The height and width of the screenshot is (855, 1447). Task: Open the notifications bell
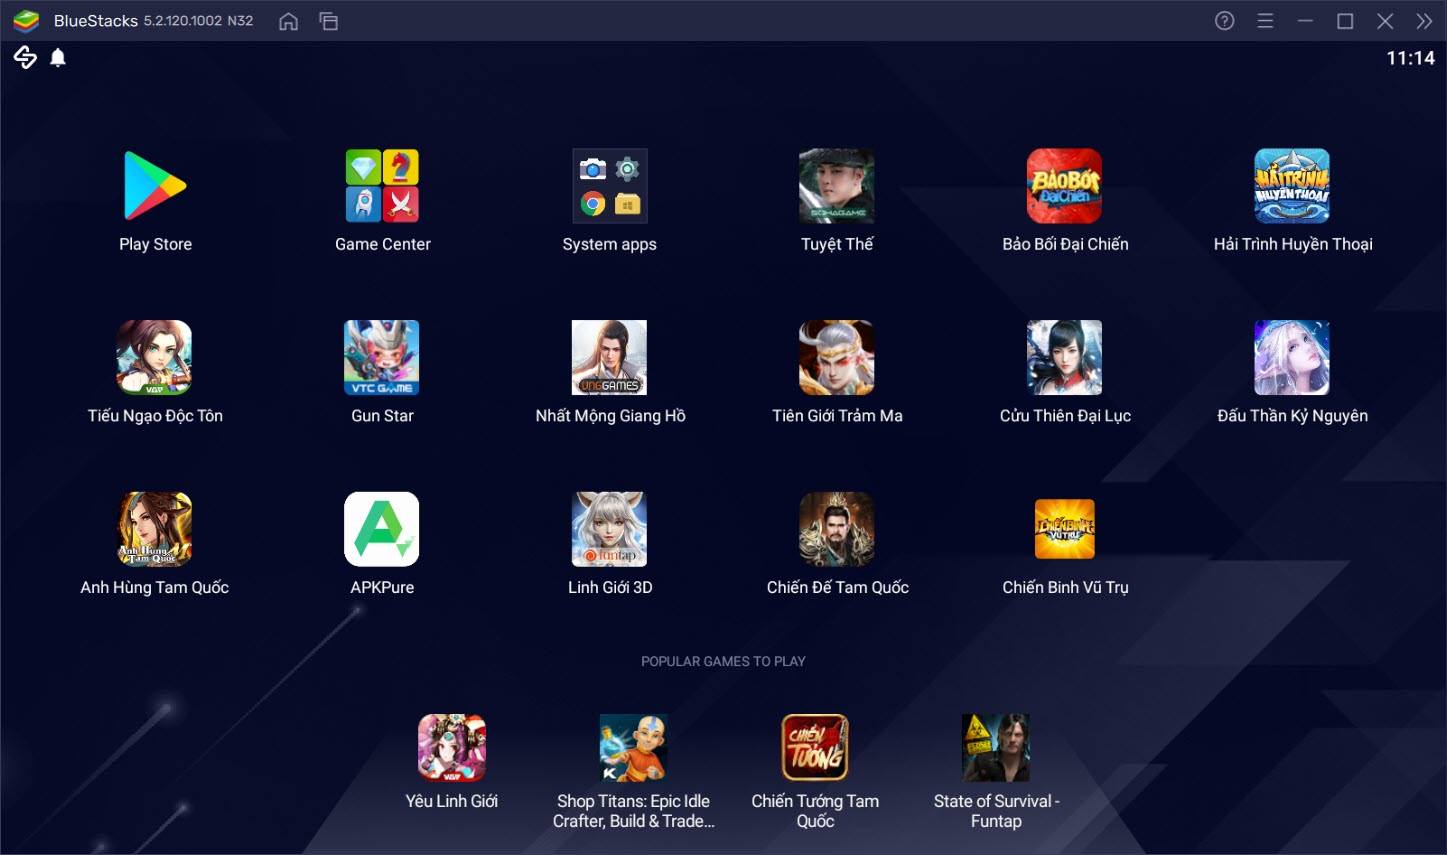pyautogui.click(x=58, y=58)
